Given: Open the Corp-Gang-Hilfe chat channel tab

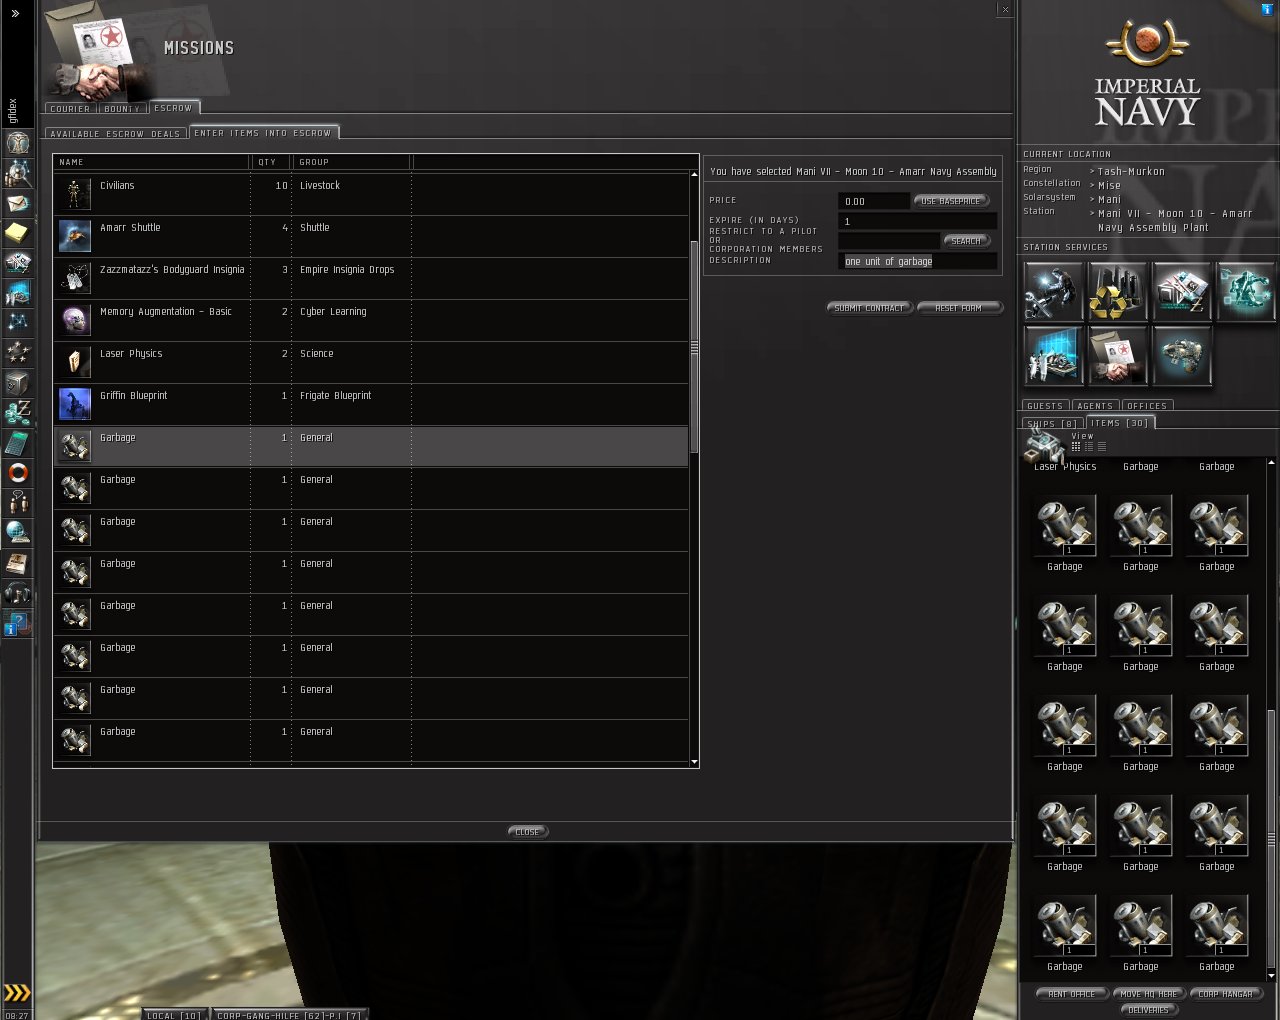Looking at the screenshot, I should click(x=288, y=1015).
